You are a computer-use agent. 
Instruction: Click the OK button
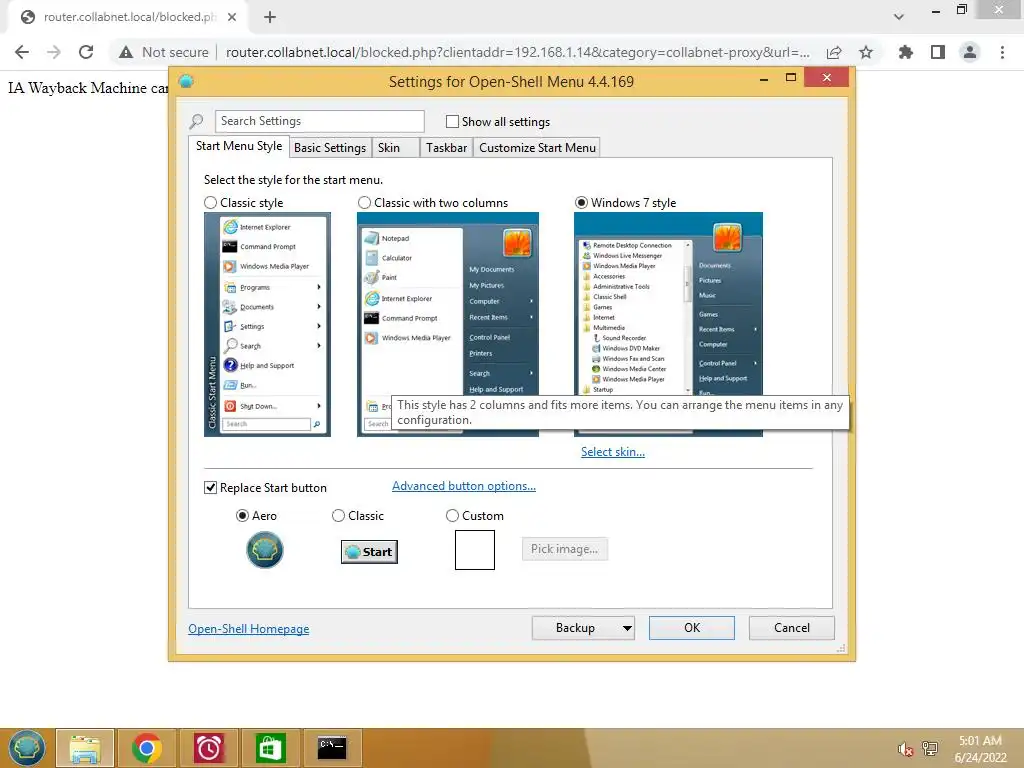(x=692, y=628)
